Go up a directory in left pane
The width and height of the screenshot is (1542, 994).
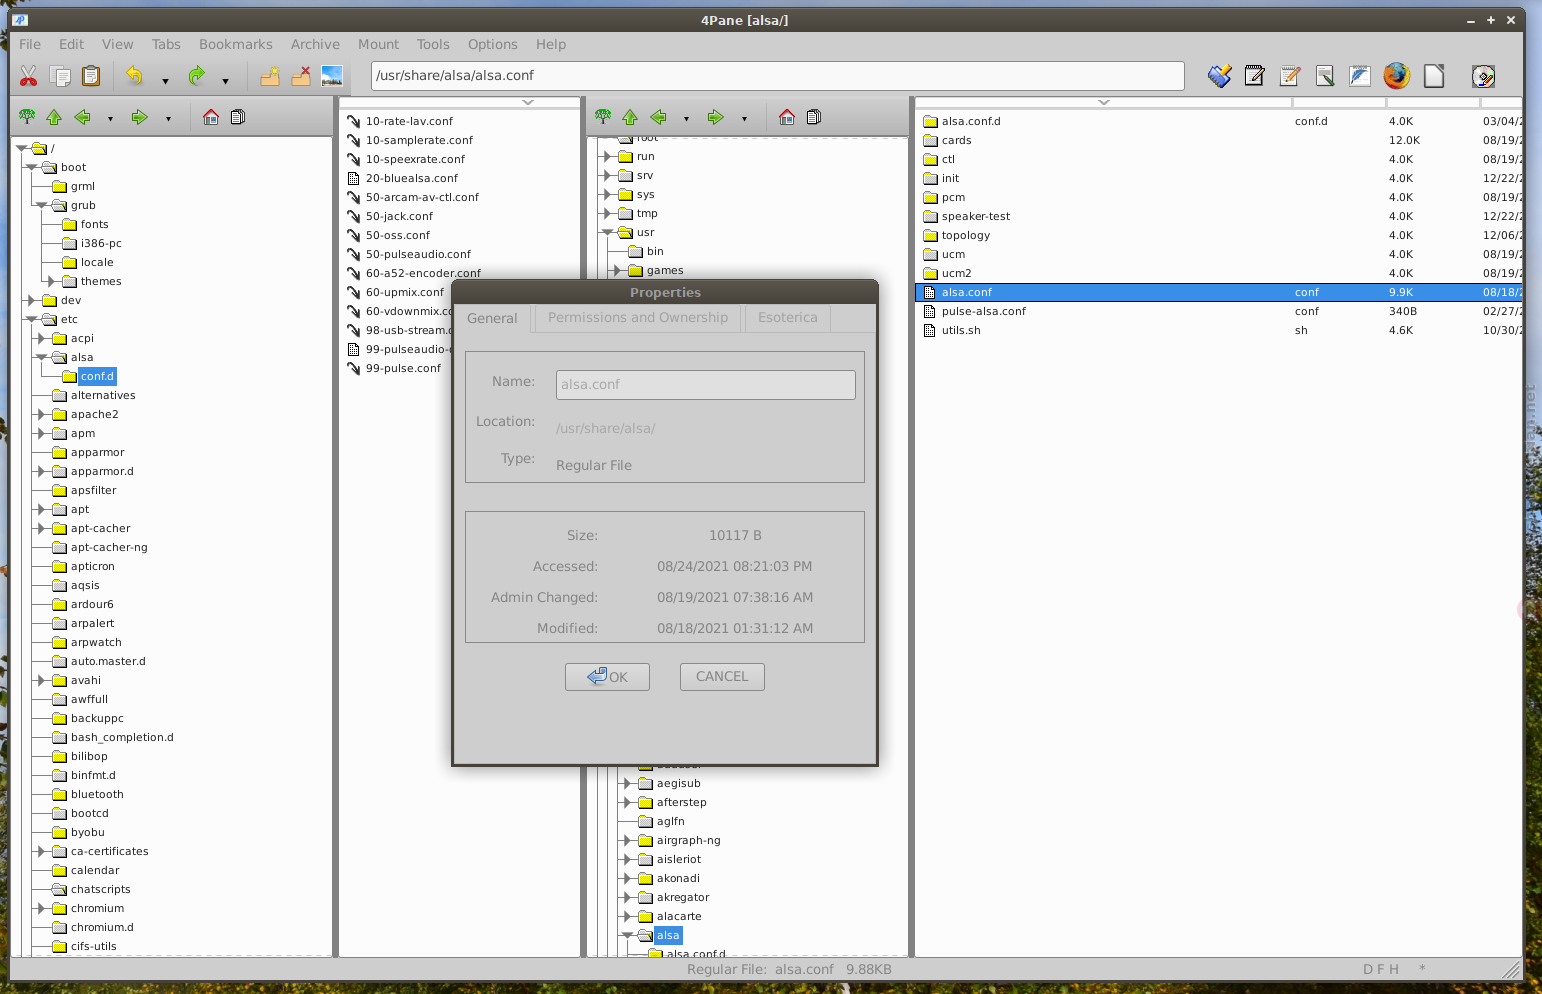54,117
